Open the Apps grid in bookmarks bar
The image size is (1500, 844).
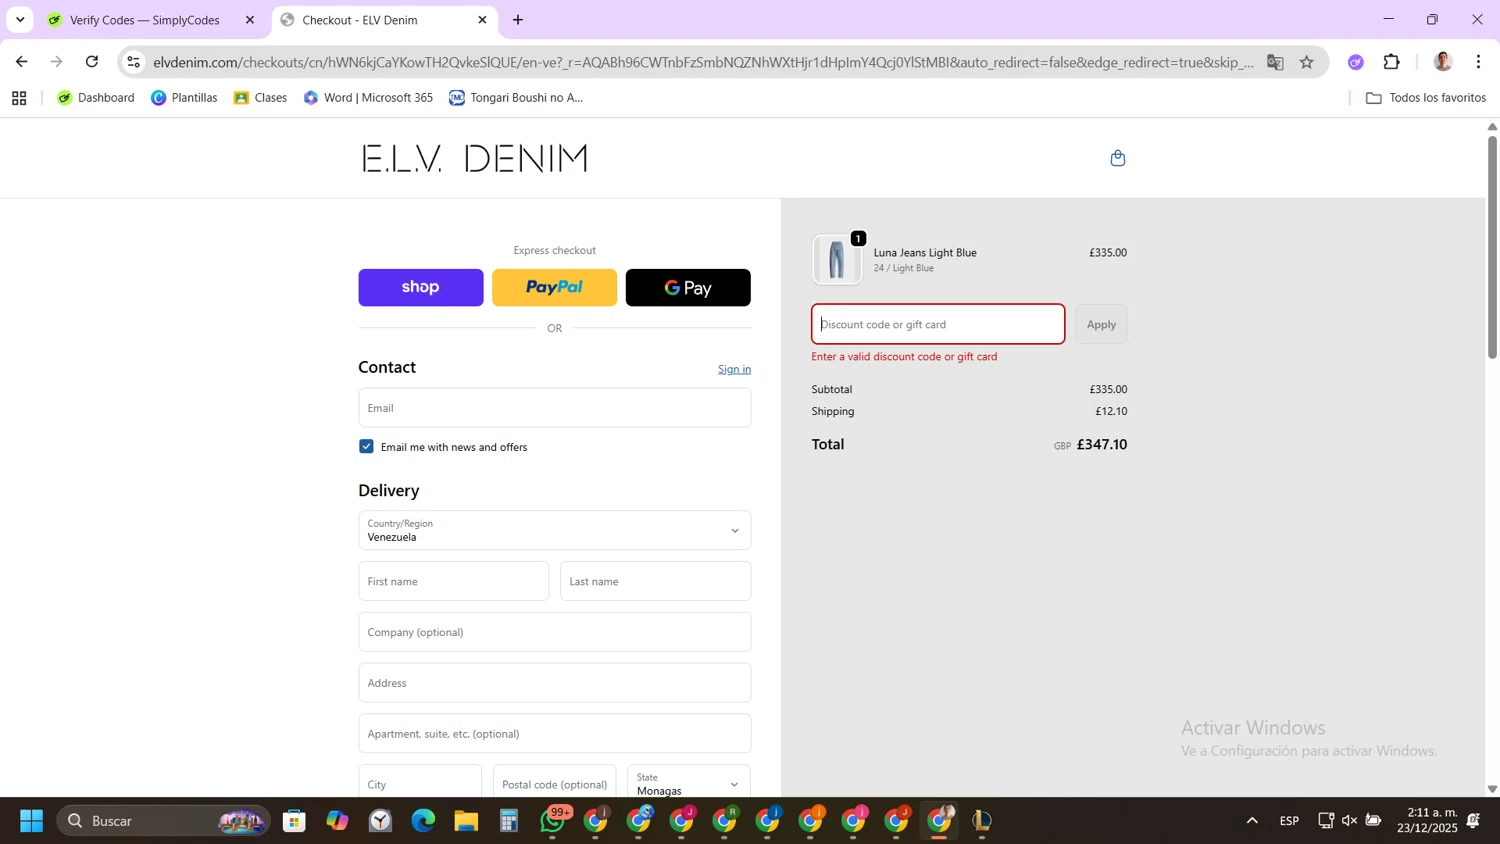pos(19,98)
